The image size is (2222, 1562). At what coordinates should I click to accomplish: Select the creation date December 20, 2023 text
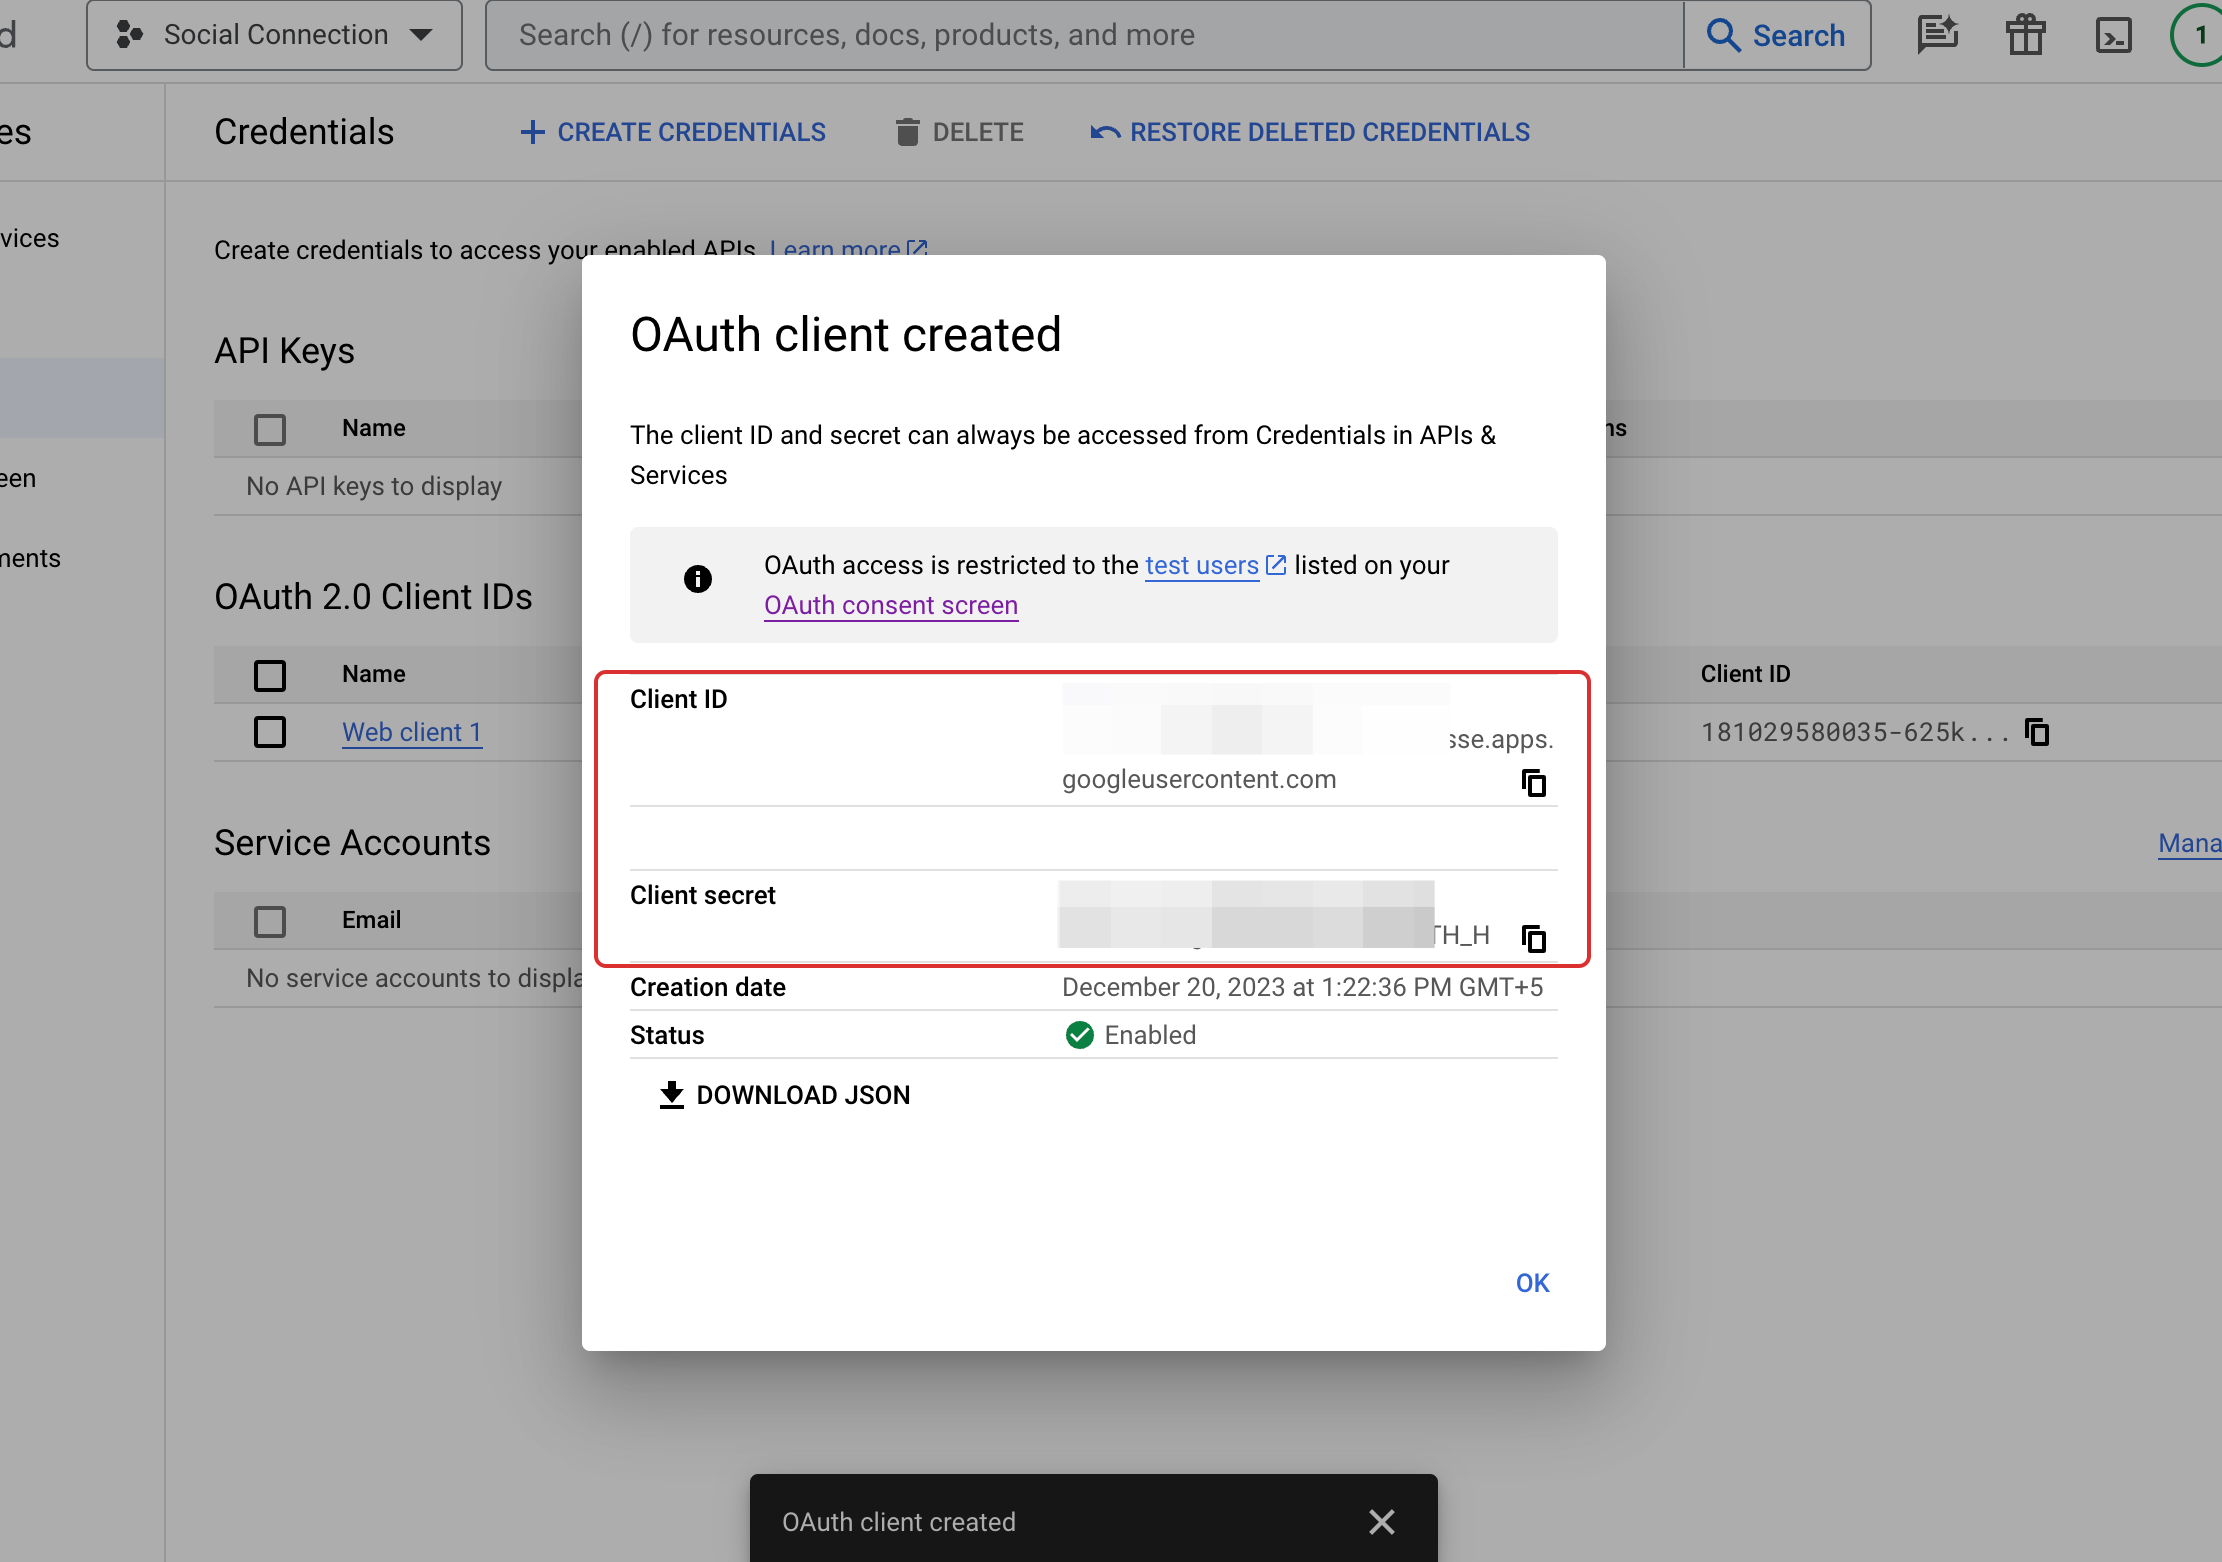[1302, 987]
